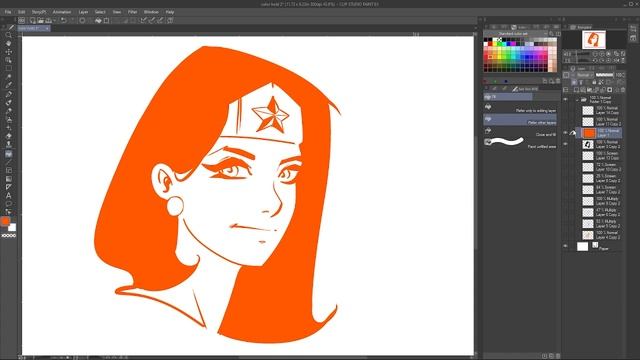Image resolution: width=640 pixels, height=360 pixels.
Task: Click the Paper layer icon
Action: [x=582, y=246]
